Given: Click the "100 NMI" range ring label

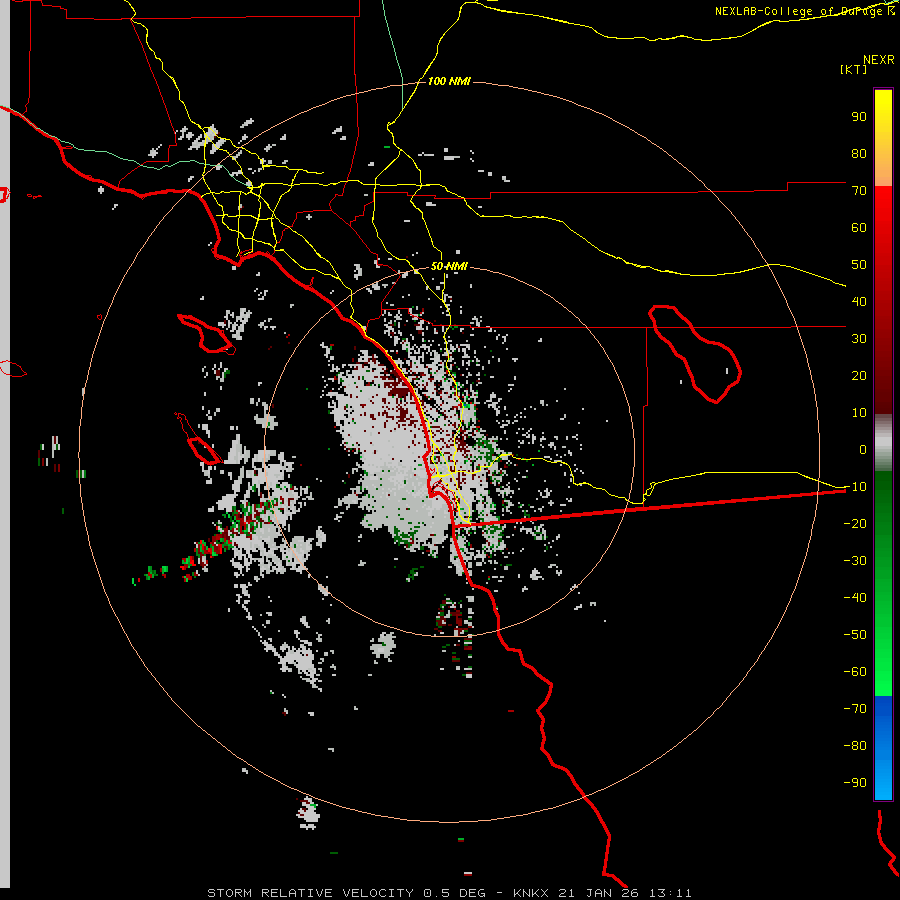Looking at the screenshot, I should (449, 82).
